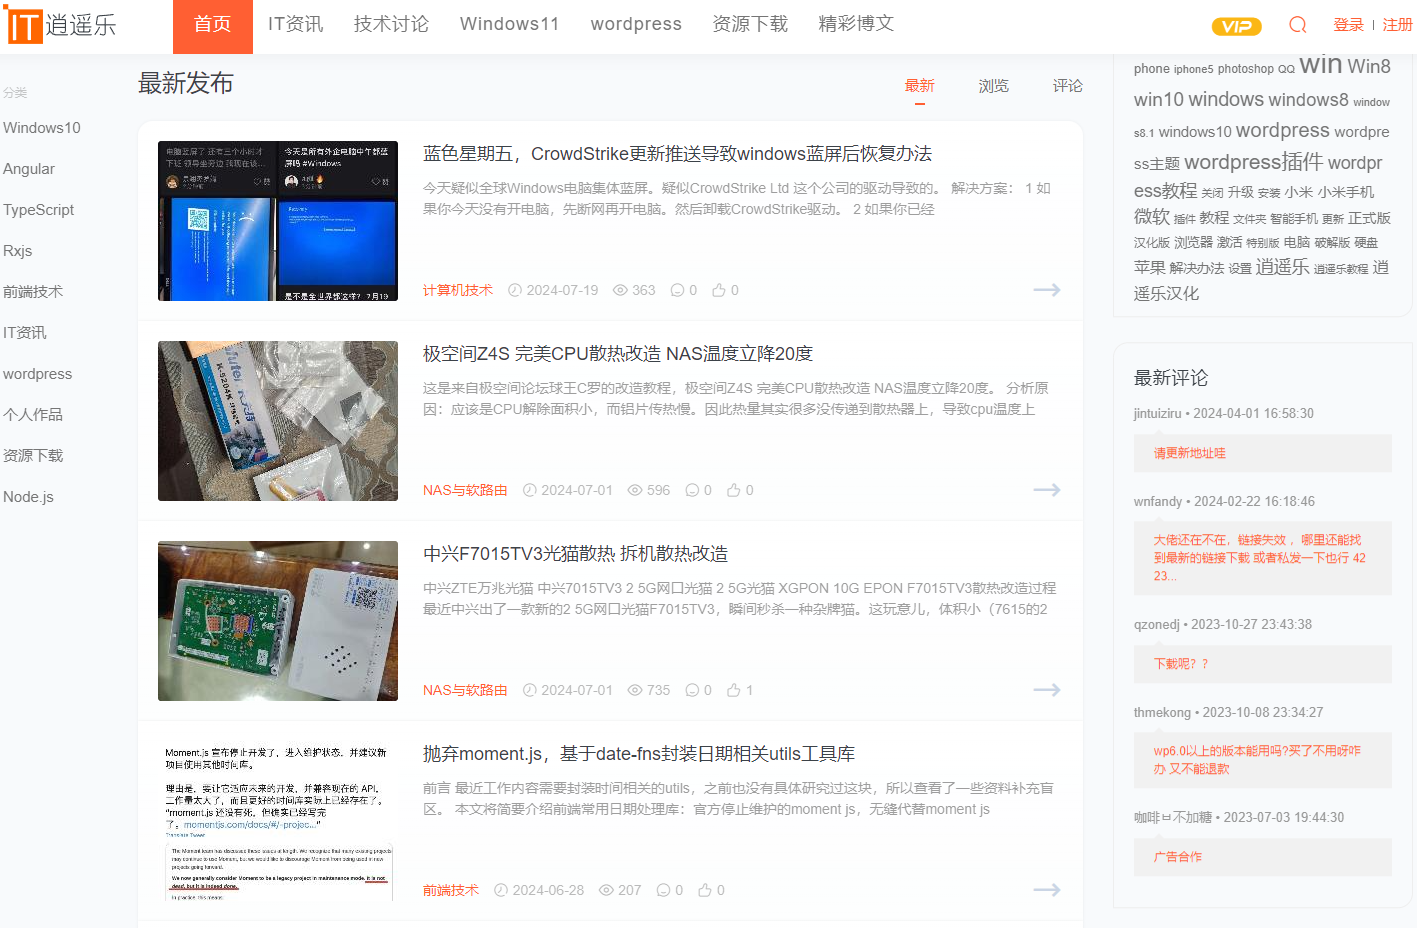Image resolution: width=1417 pixels, height=928 pixels.
Task: Click the 登录 link
Action: click(x=1348, y=25)
